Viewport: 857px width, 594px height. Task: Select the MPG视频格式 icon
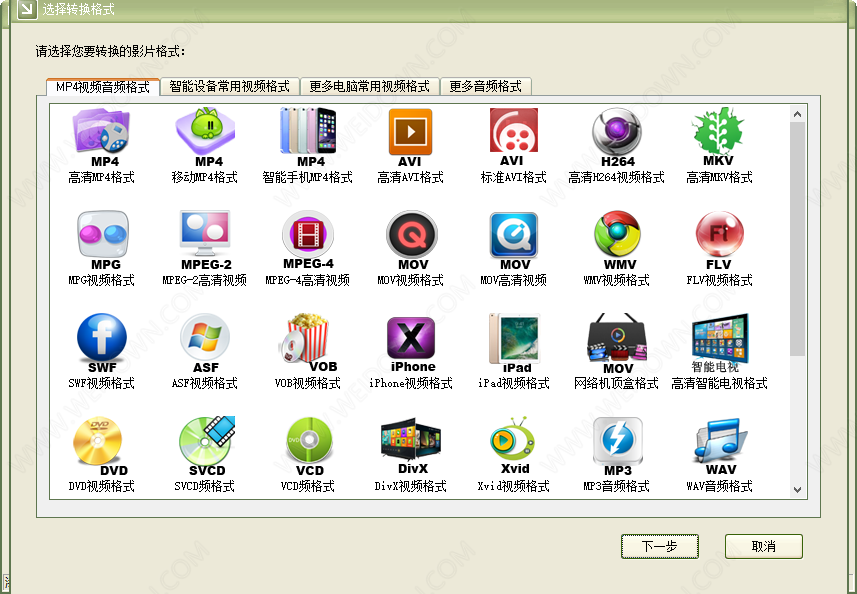point(103,234)
